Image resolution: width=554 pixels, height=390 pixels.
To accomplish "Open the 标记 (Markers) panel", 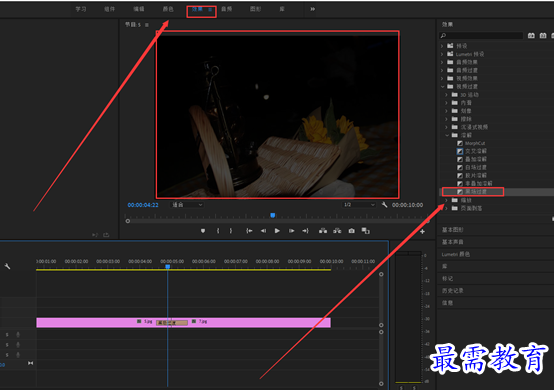I will click(x=447, y=279).
